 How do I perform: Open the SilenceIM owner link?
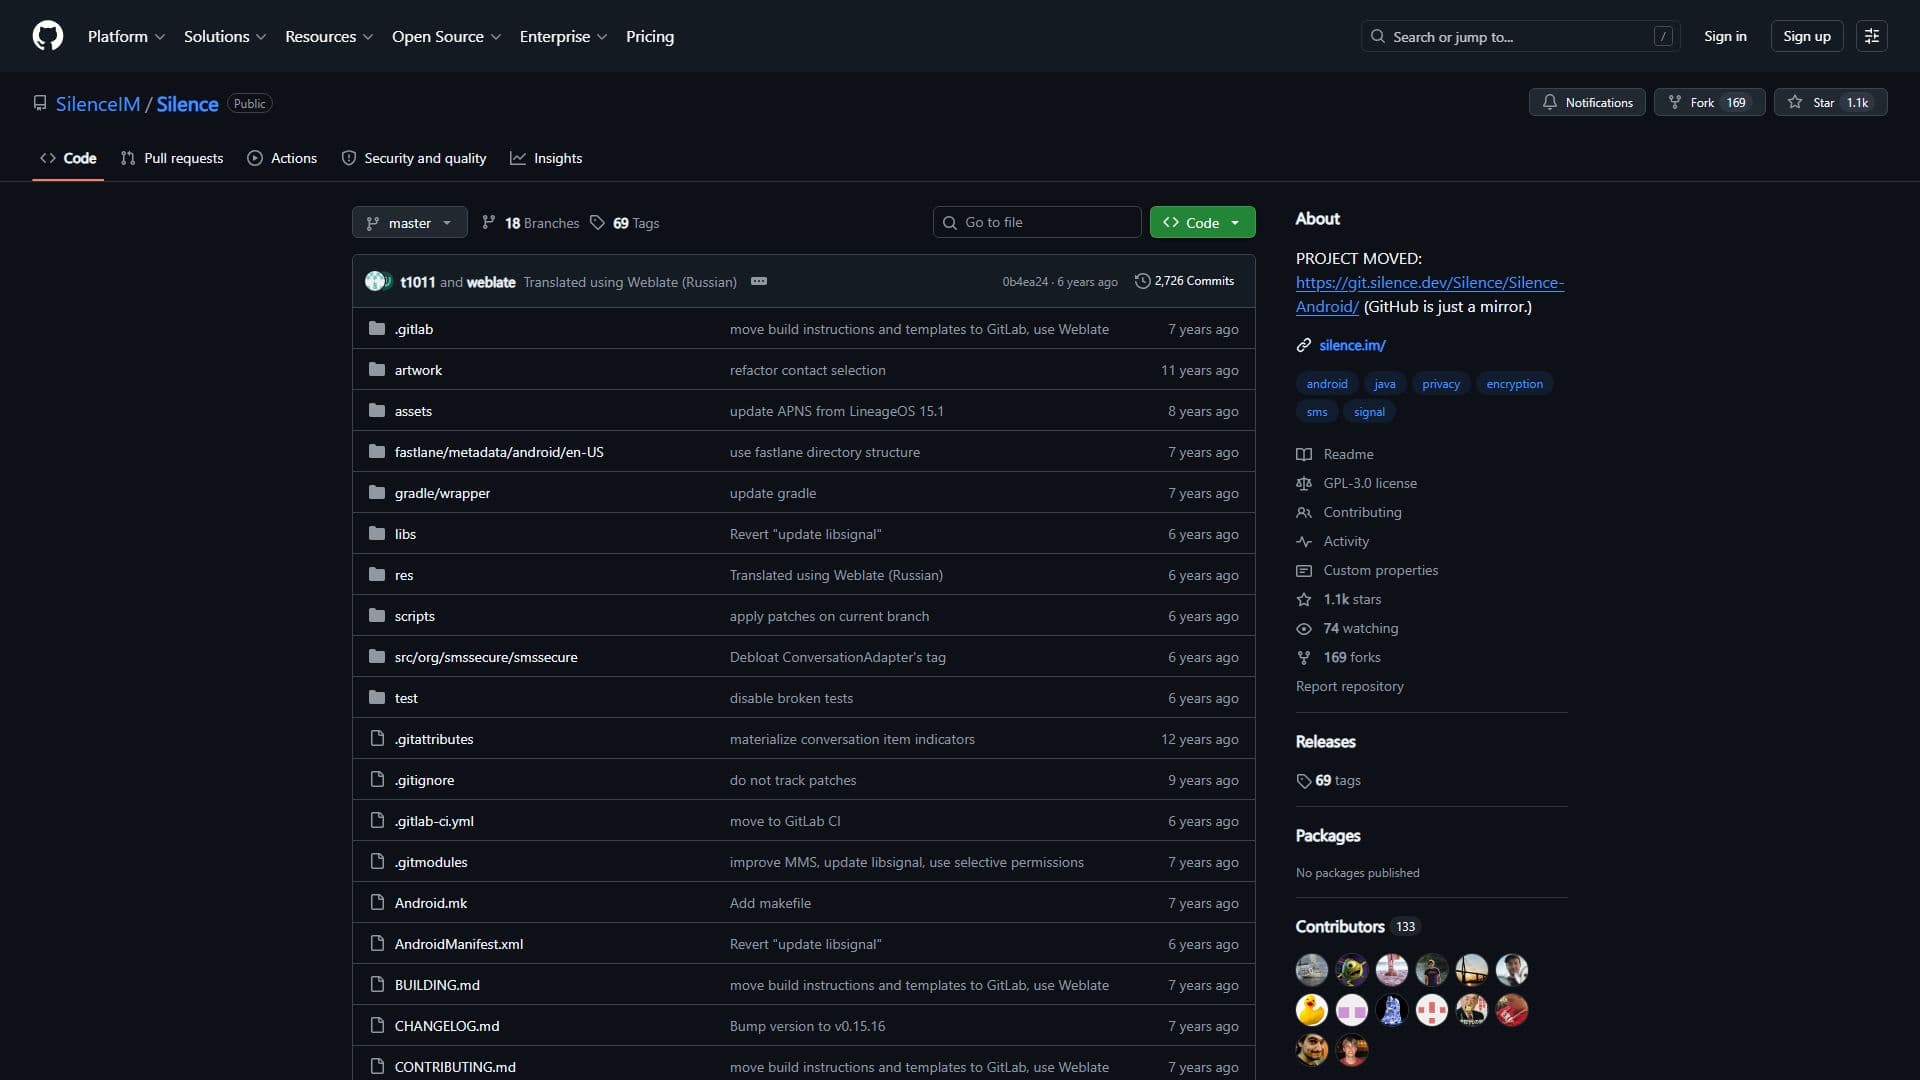(x=98, y=104)
